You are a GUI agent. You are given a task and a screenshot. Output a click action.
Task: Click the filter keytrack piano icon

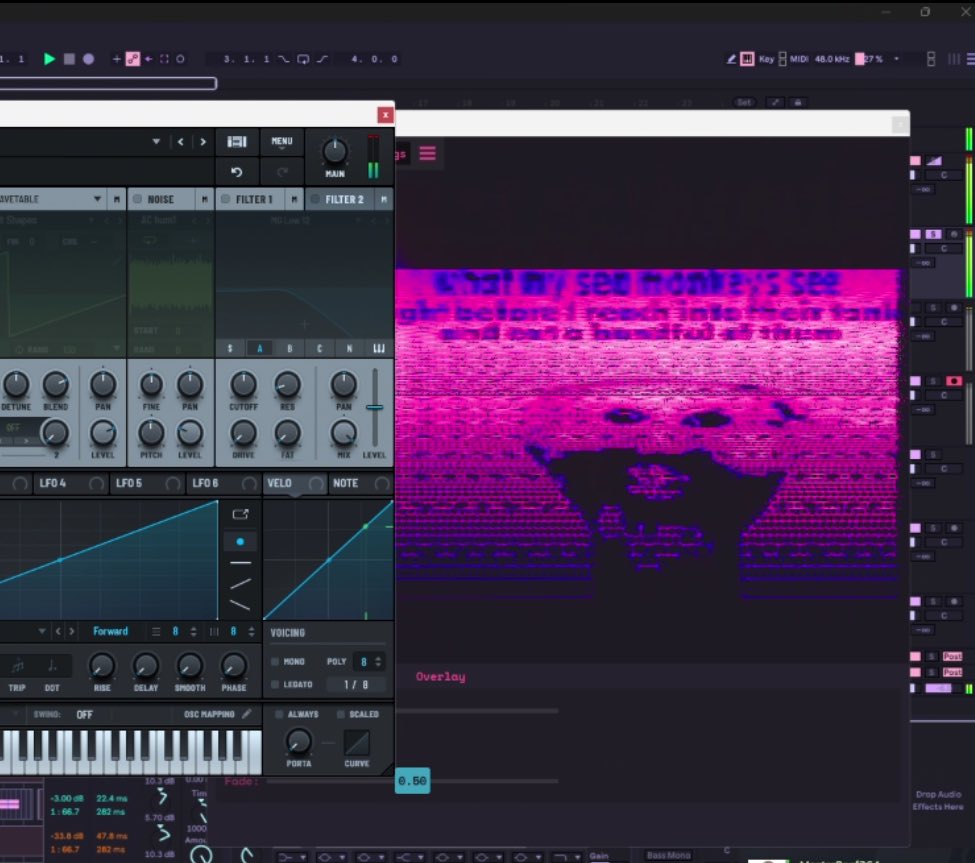[x=379, y=348]
